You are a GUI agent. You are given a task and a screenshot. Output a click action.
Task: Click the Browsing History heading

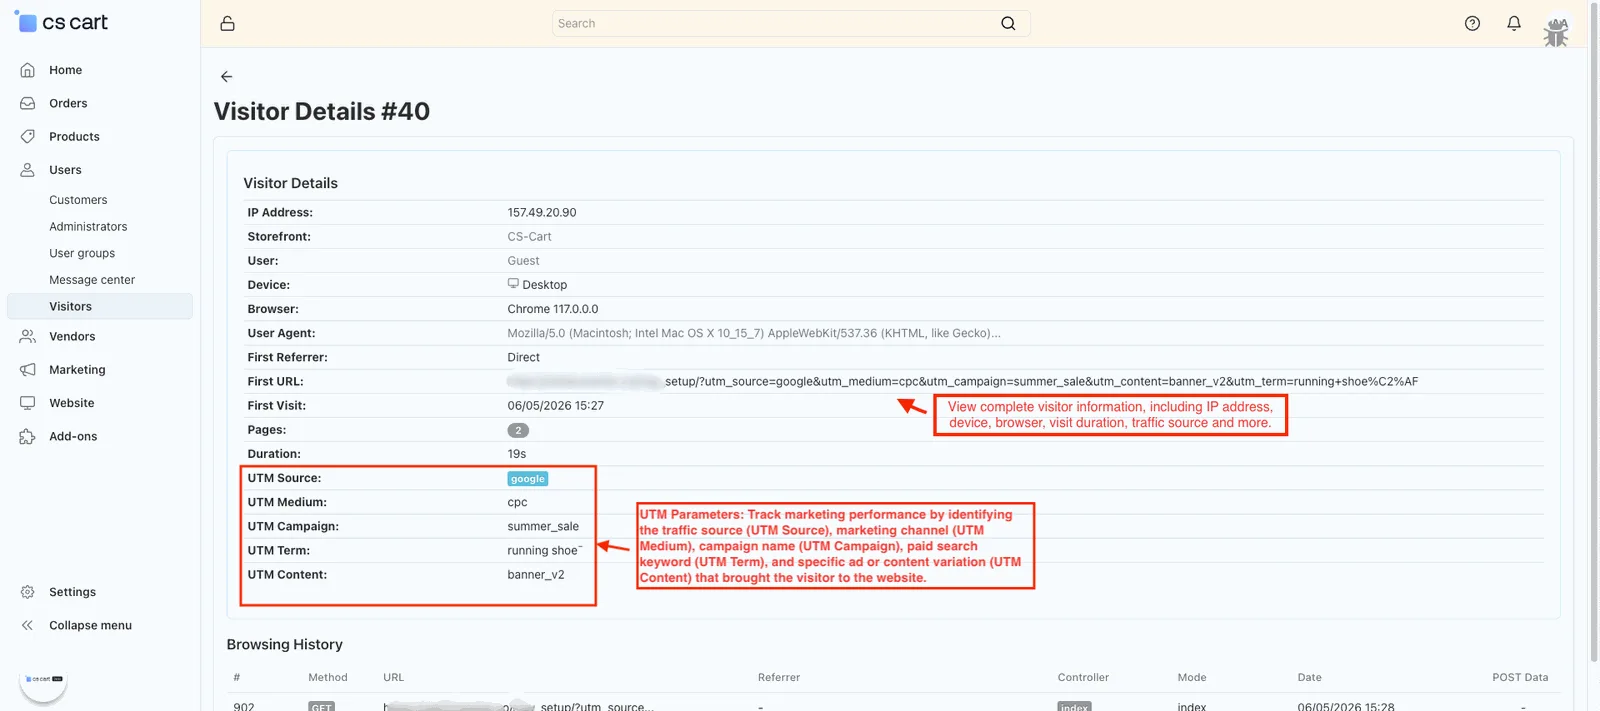click(284, 645)
